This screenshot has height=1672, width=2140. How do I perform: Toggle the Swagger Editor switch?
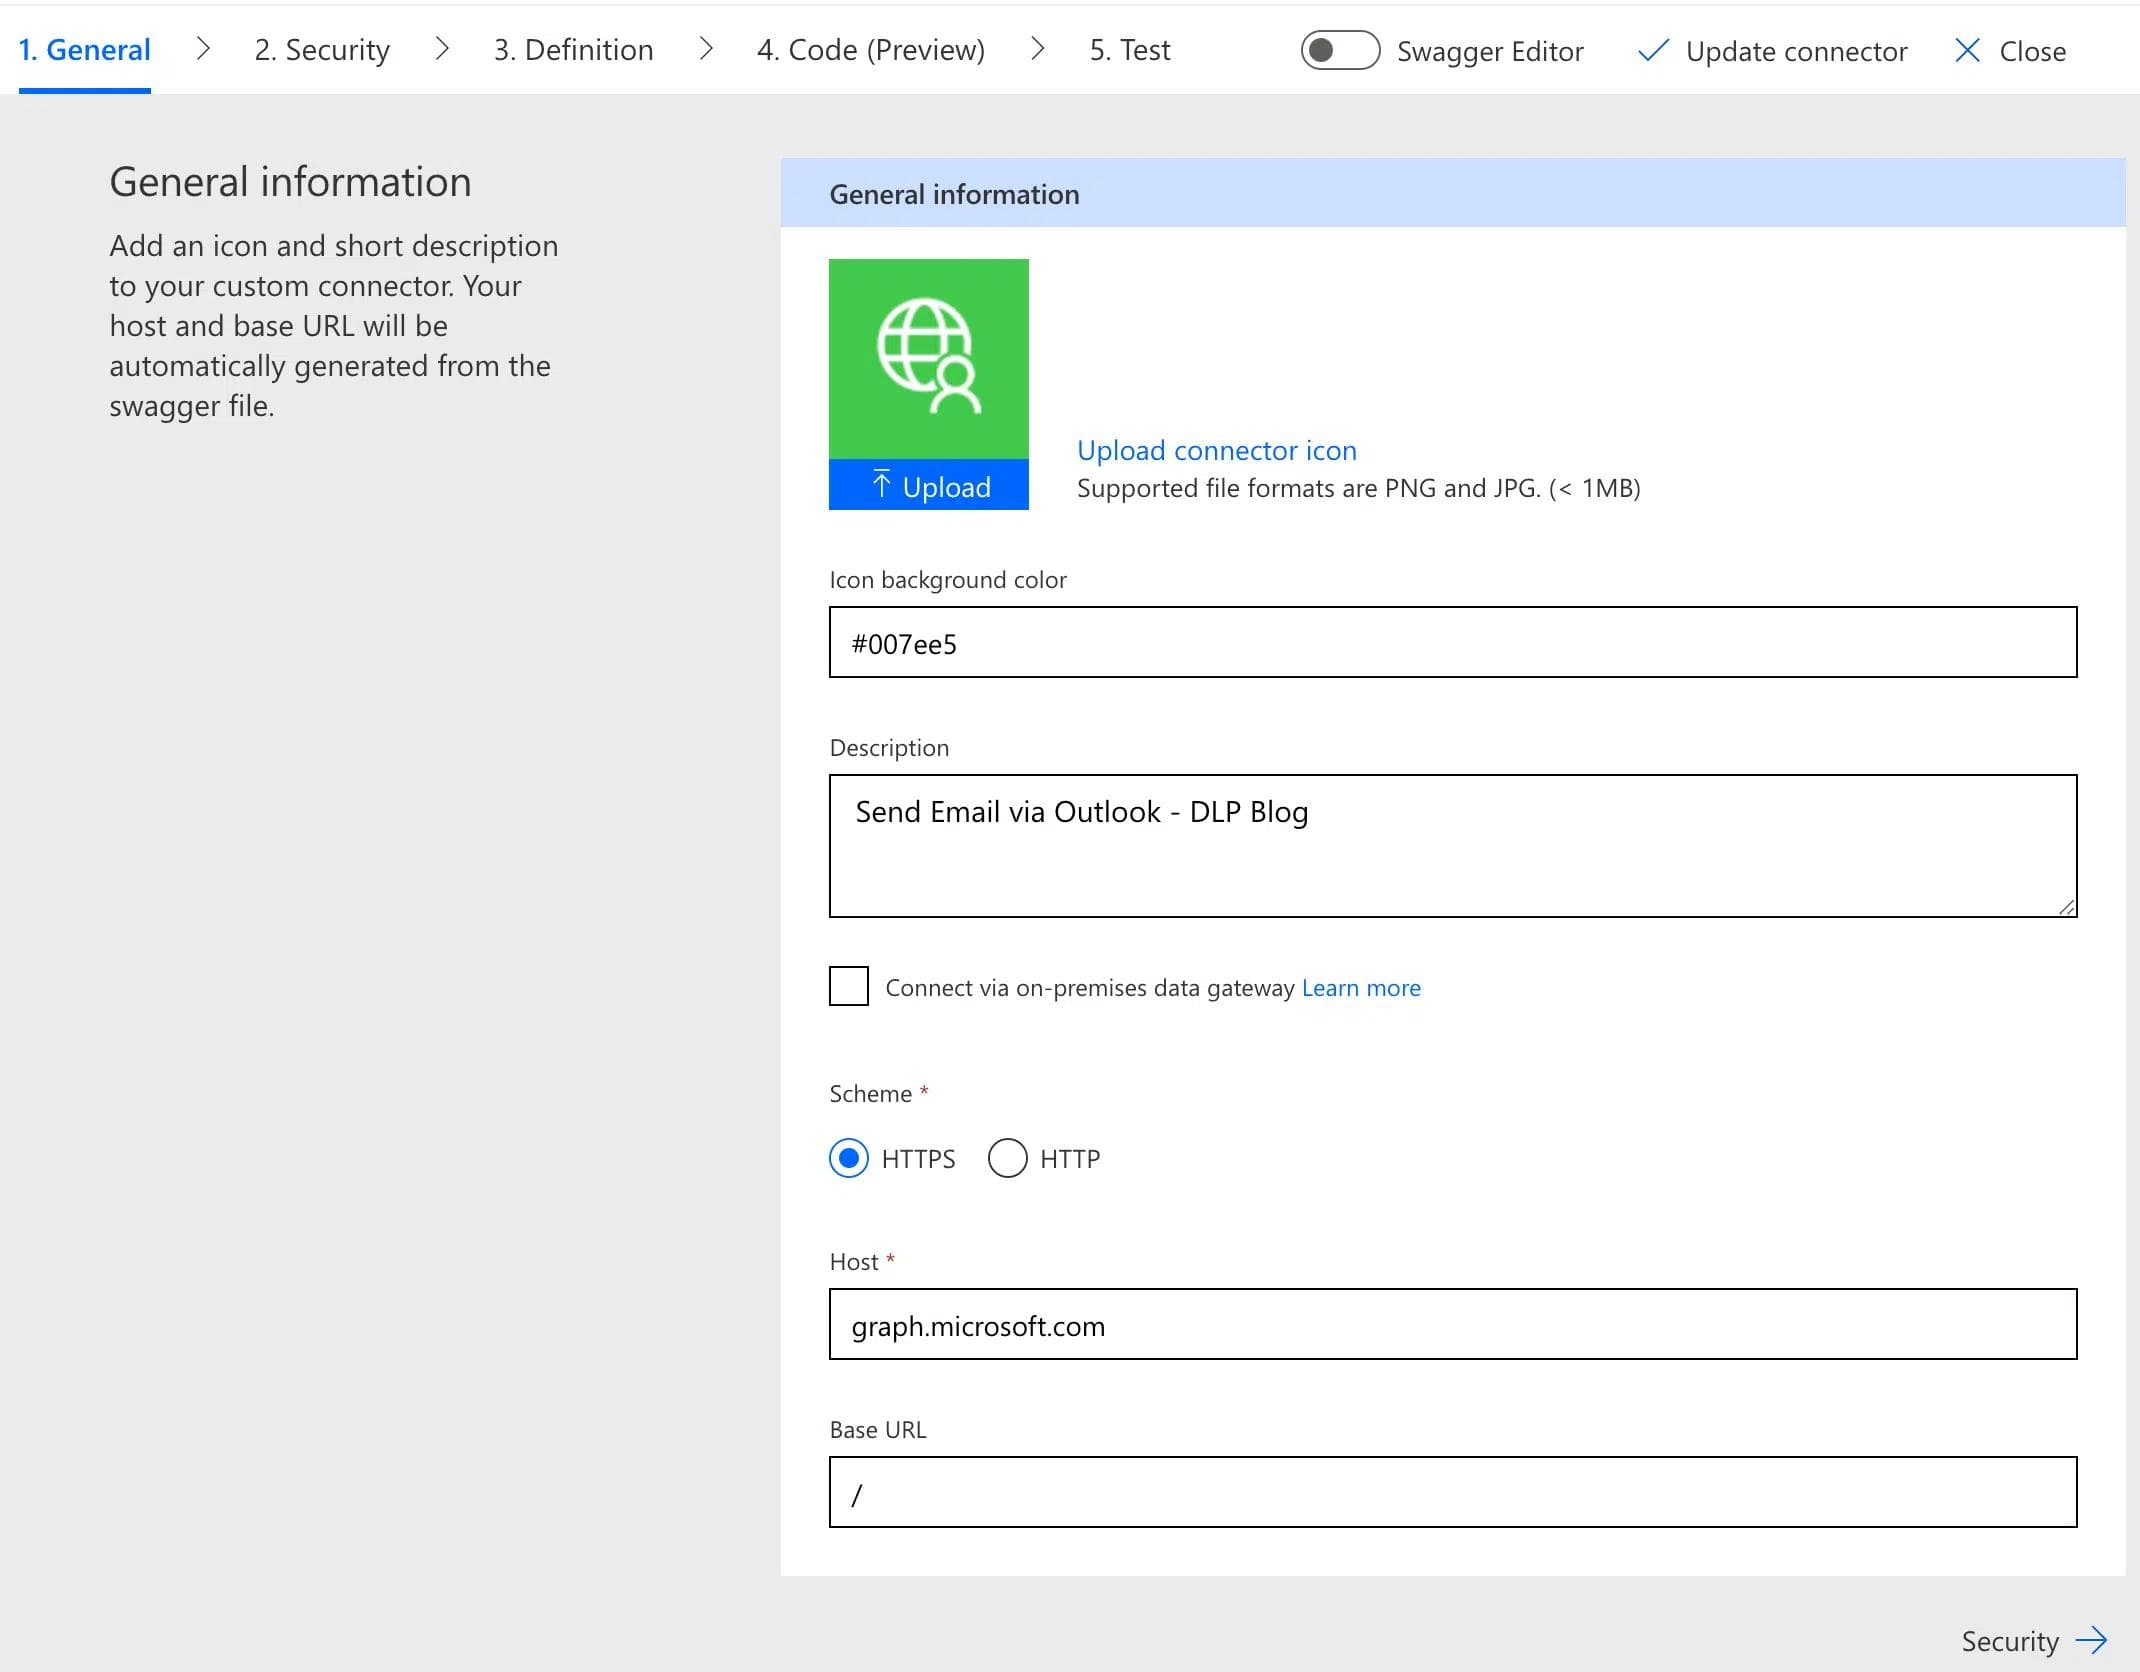tap(1339, 51)
